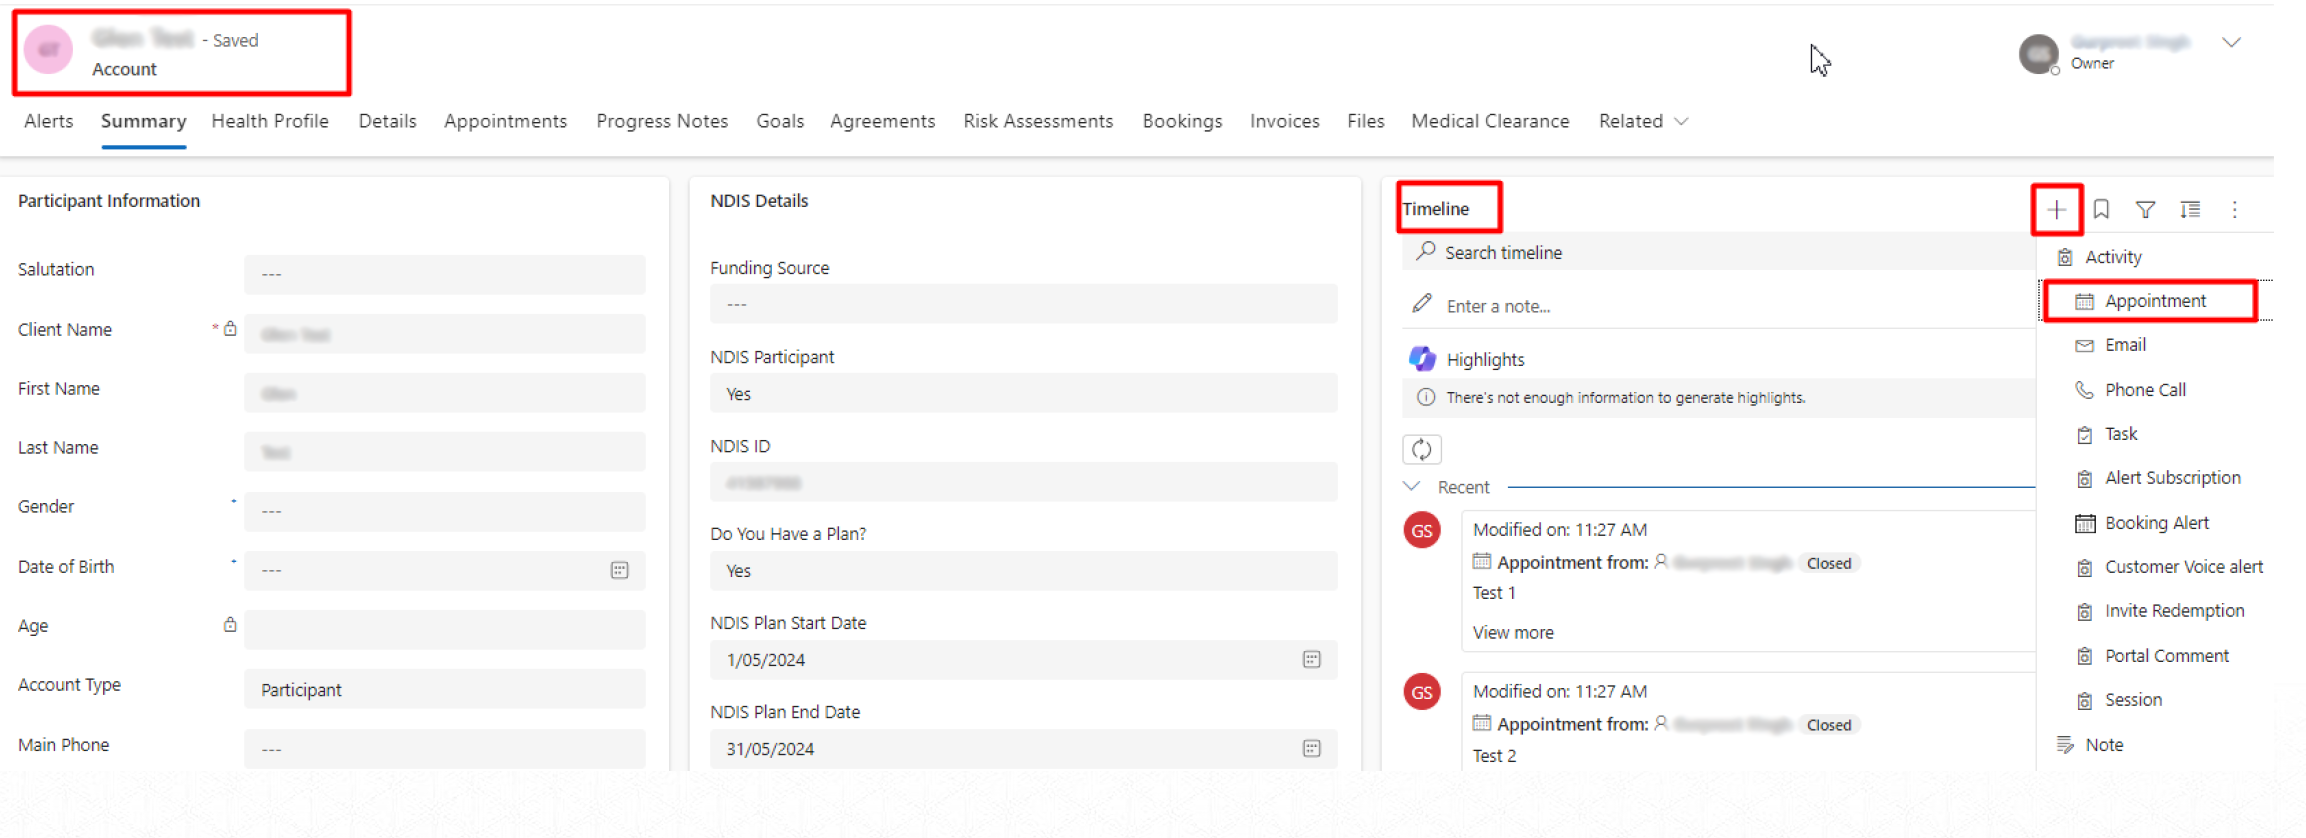
Task: Open NDIS Plan Start Date calendar picker
Action: (1311, 660)
